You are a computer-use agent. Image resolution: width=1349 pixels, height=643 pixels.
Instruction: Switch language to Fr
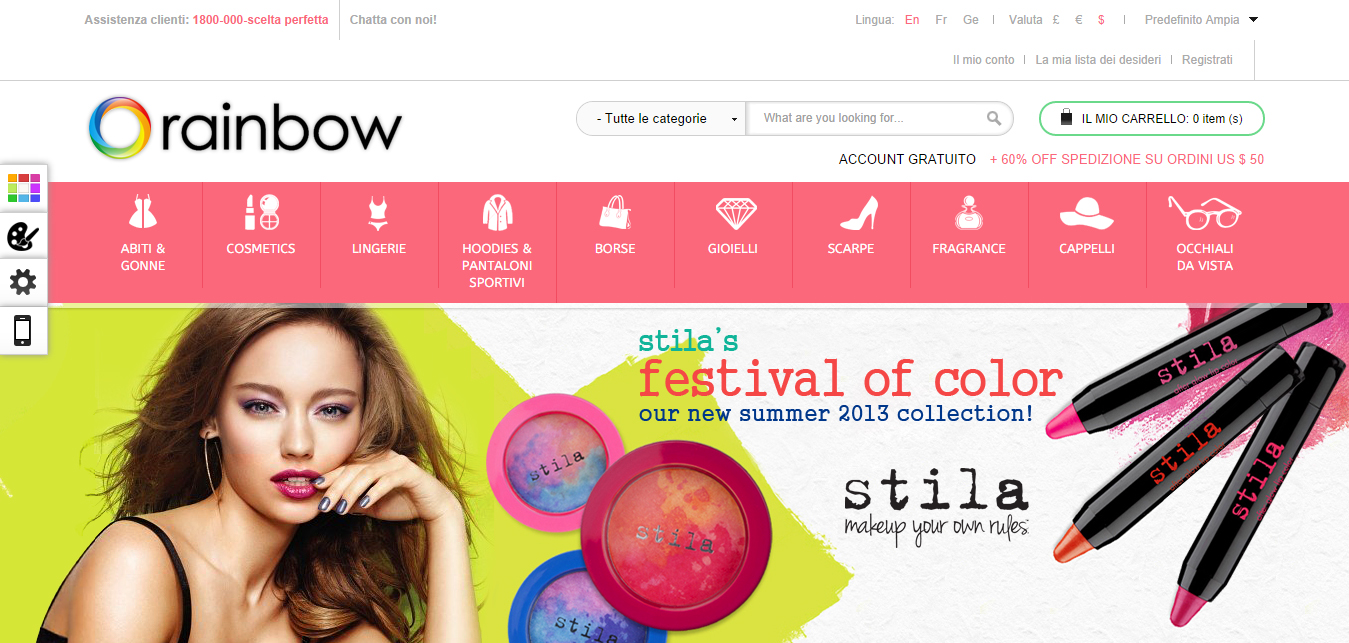[x=941, y=19]
